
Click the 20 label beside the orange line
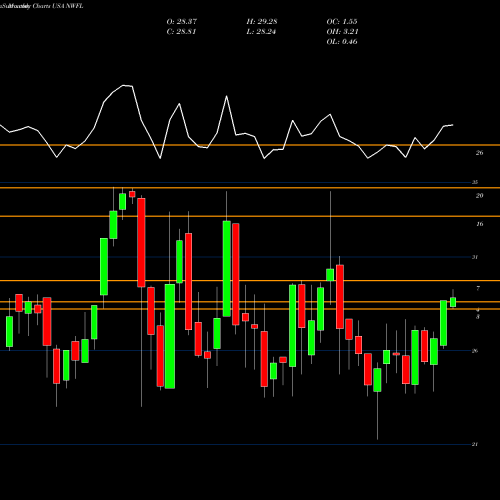coord(479,196)
